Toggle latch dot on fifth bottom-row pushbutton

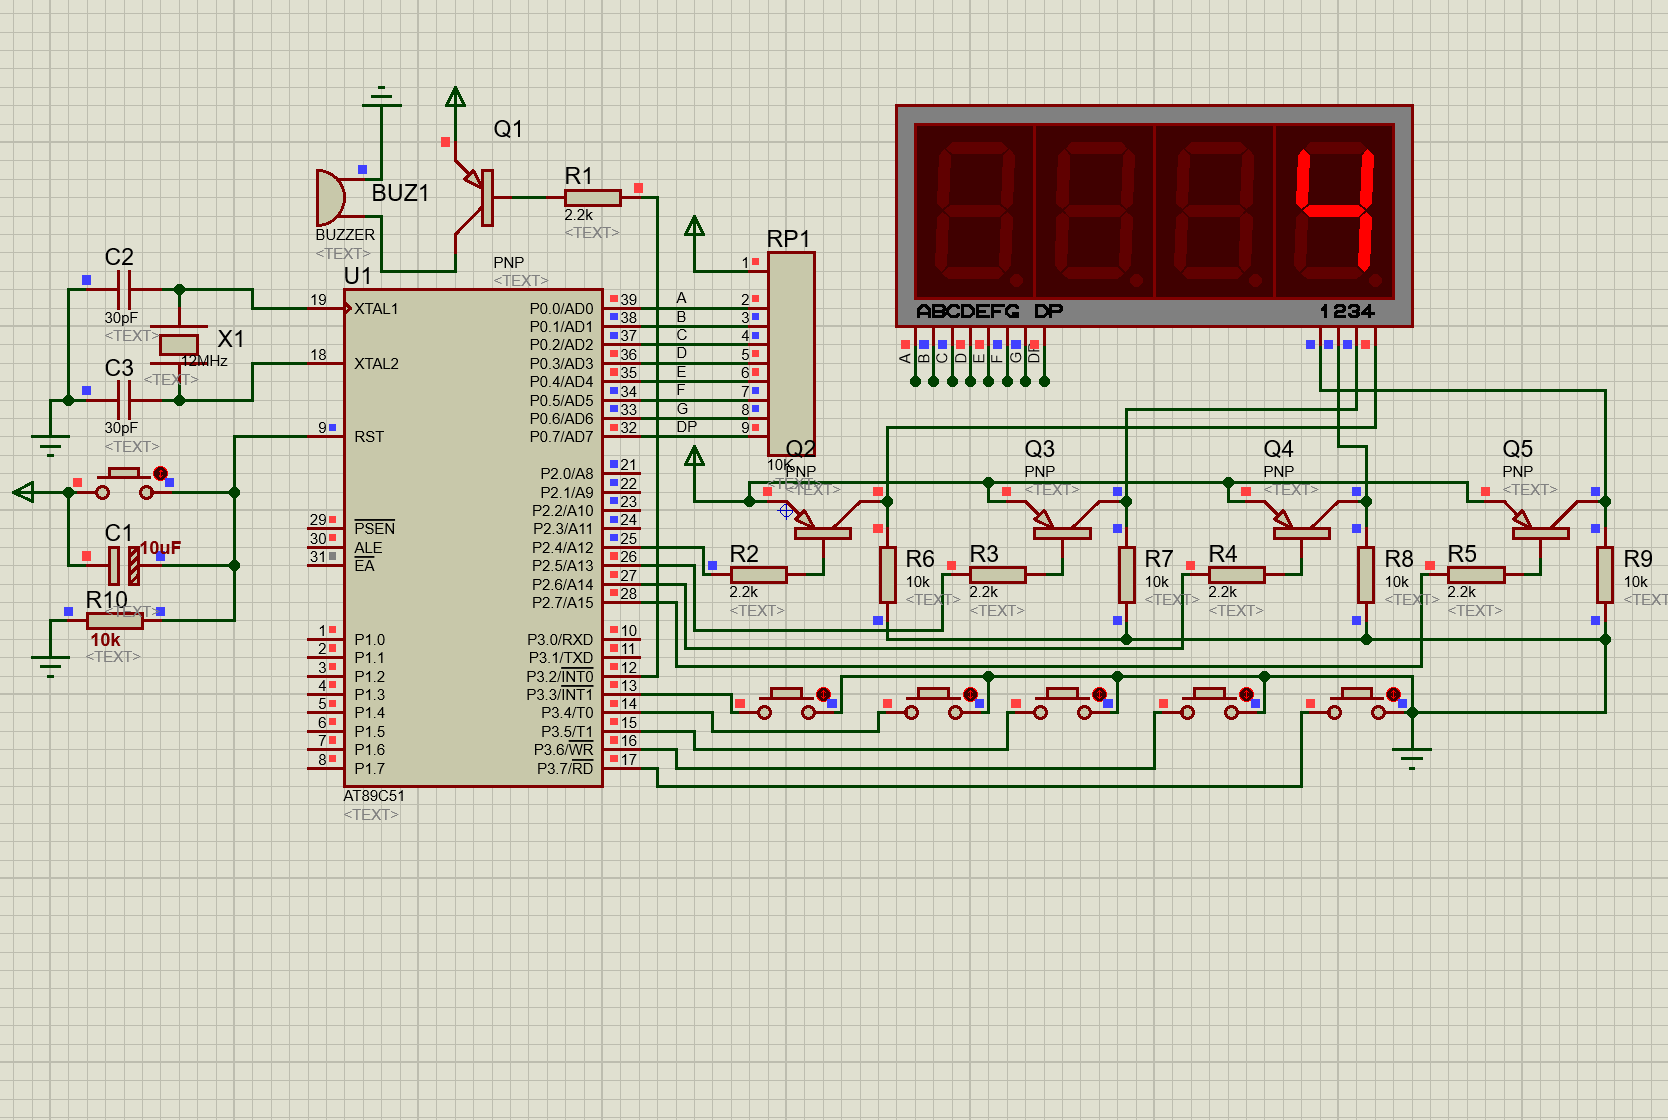pos(1393,694)
